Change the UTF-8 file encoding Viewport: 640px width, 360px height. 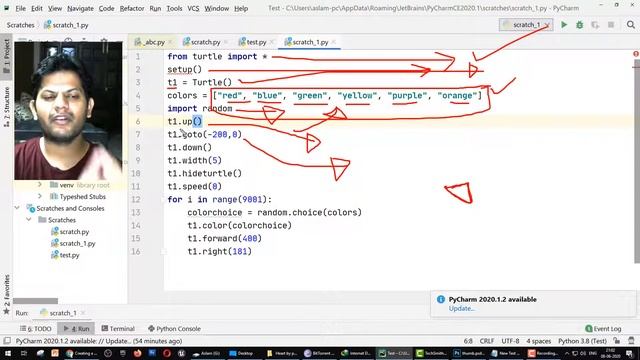point(510,341)
